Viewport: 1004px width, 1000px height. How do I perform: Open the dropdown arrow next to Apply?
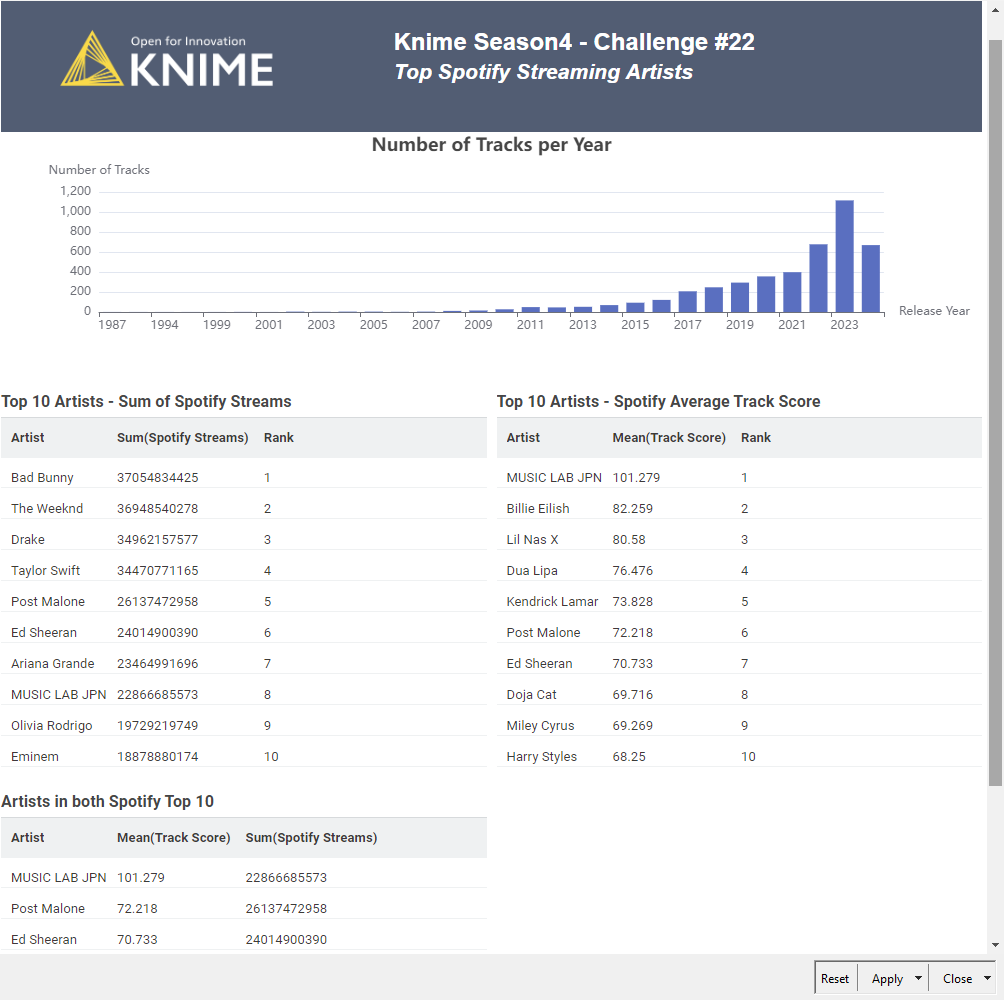[x=918, y=978]
